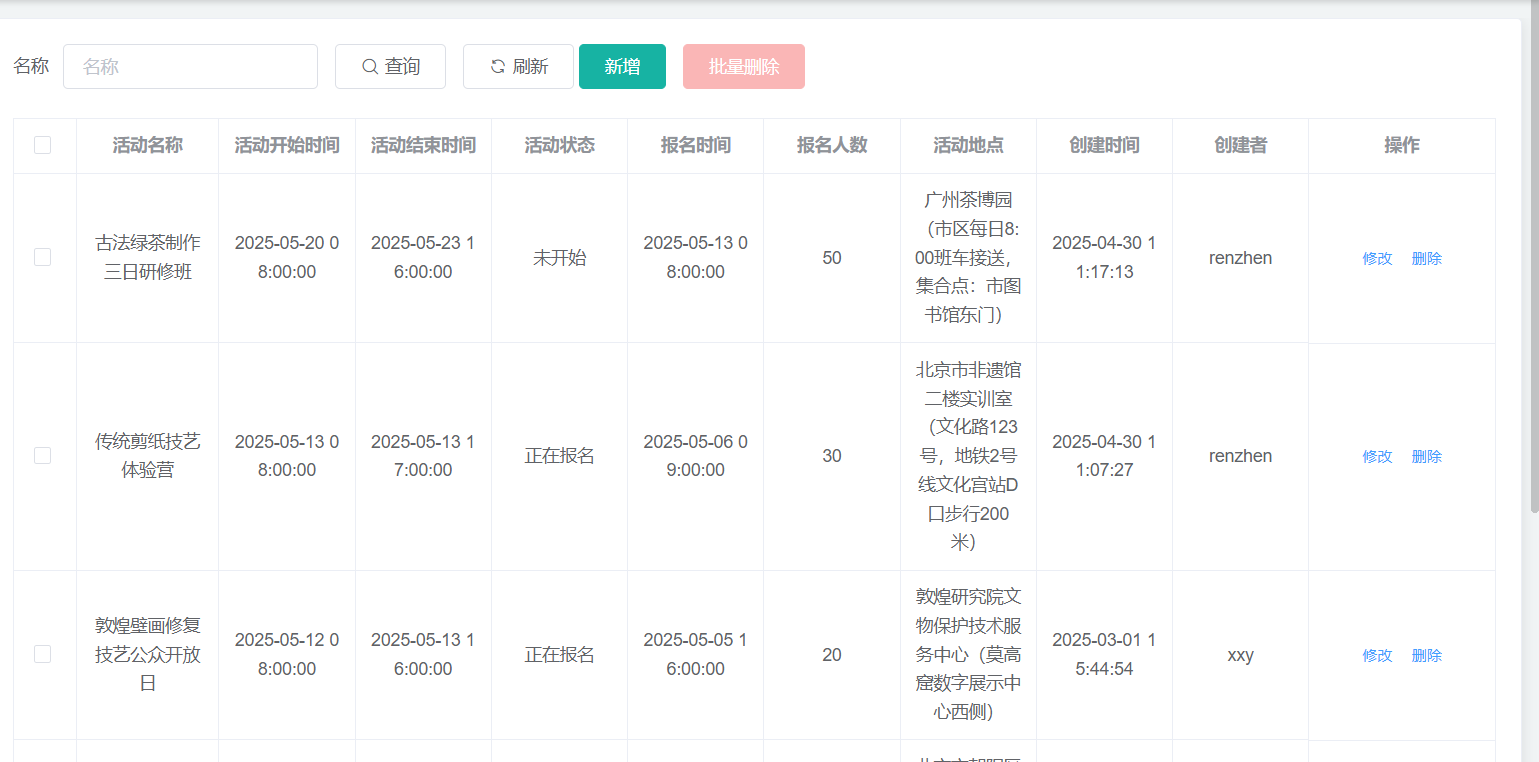Click 删除 for 敦煌壁画修复技艺公众开放日
1539x762 pixels.
click(1427, 655)
